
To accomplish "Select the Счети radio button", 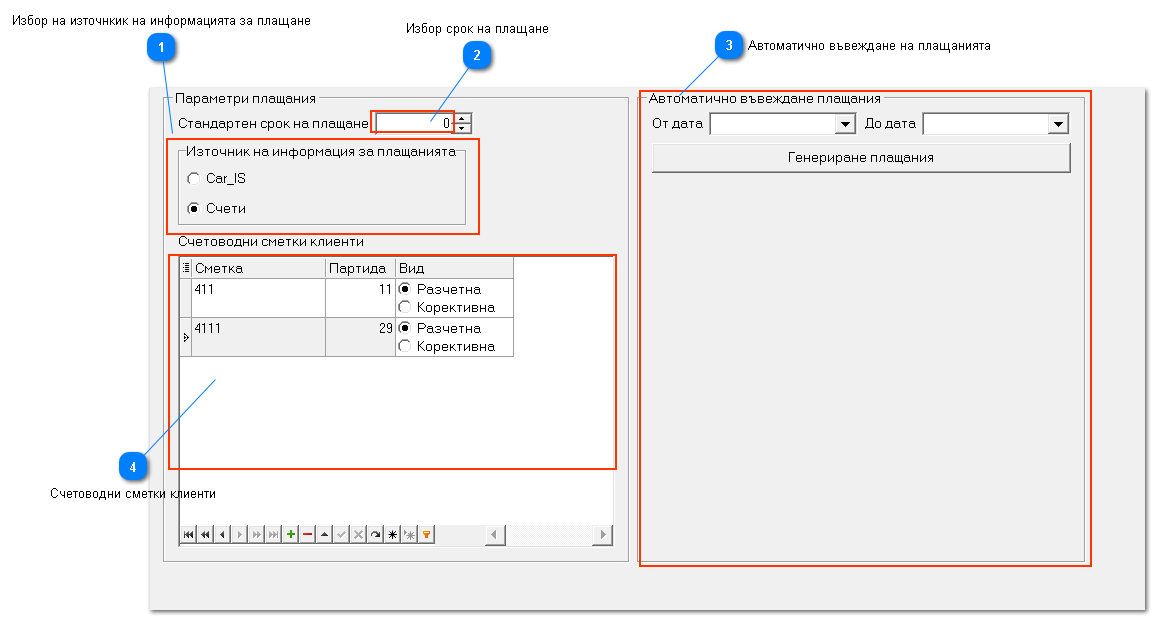I will pos(193,209).
